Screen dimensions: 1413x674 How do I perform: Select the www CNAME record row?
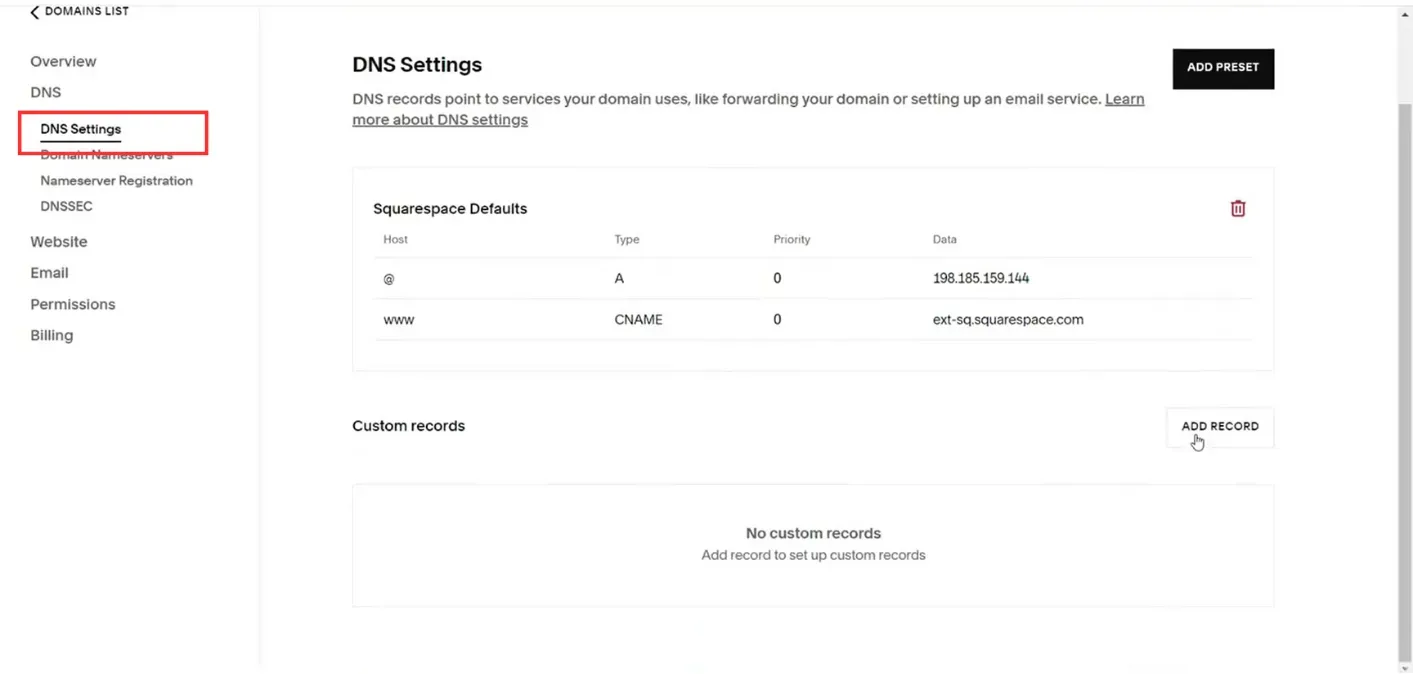813,320
